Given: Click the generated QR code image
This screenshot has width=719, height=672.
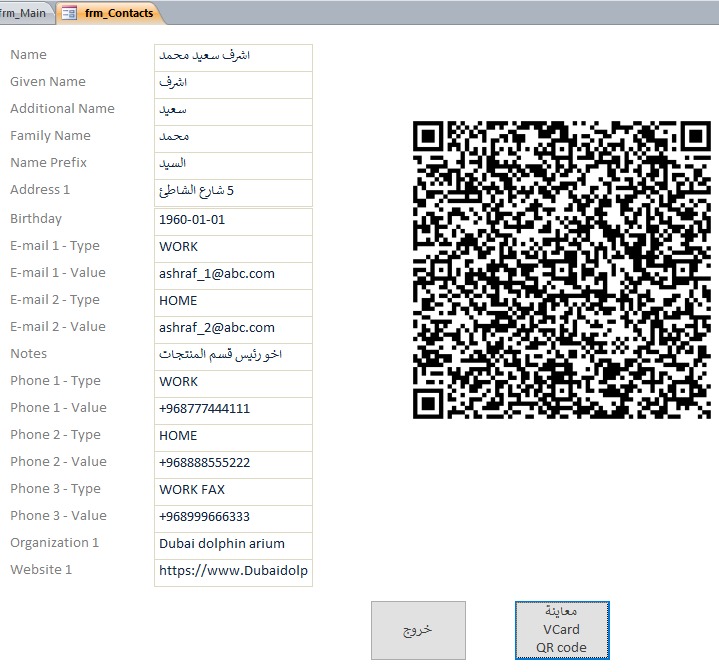Looking at the screenshot, I should pyautogui.click(x=562, y=270).
